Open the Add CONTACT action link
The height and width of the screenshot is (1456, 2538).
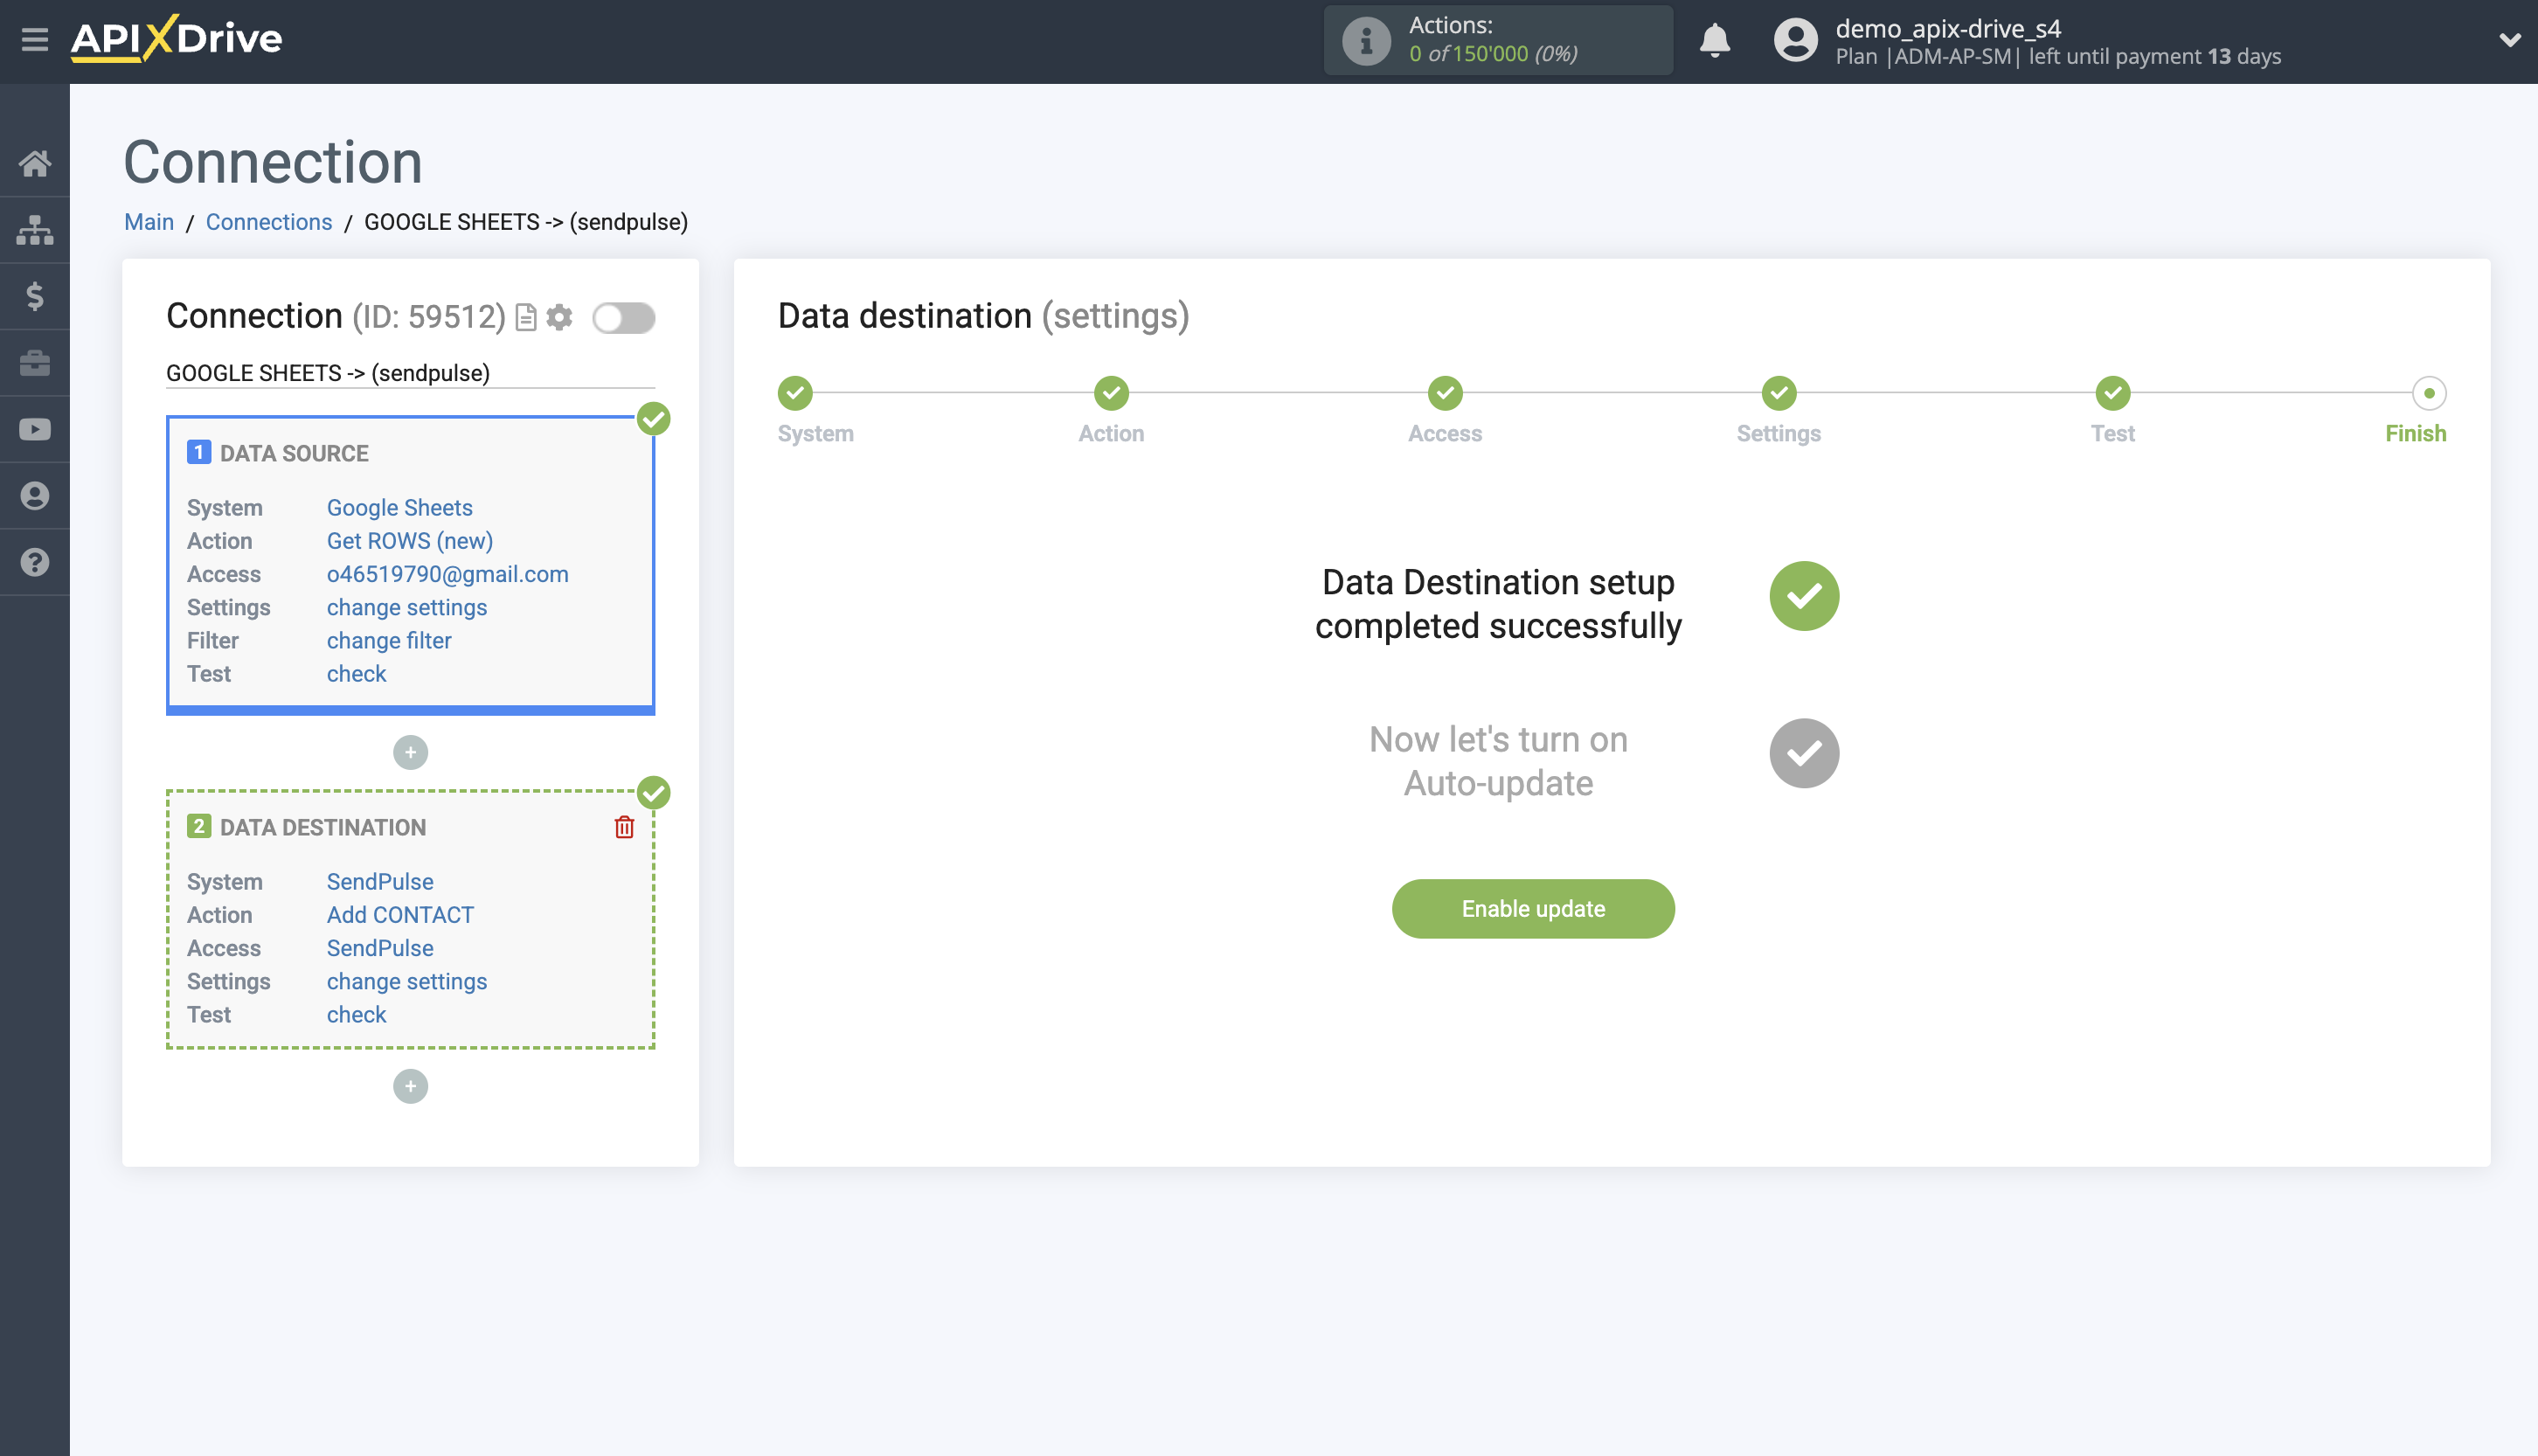400,915
